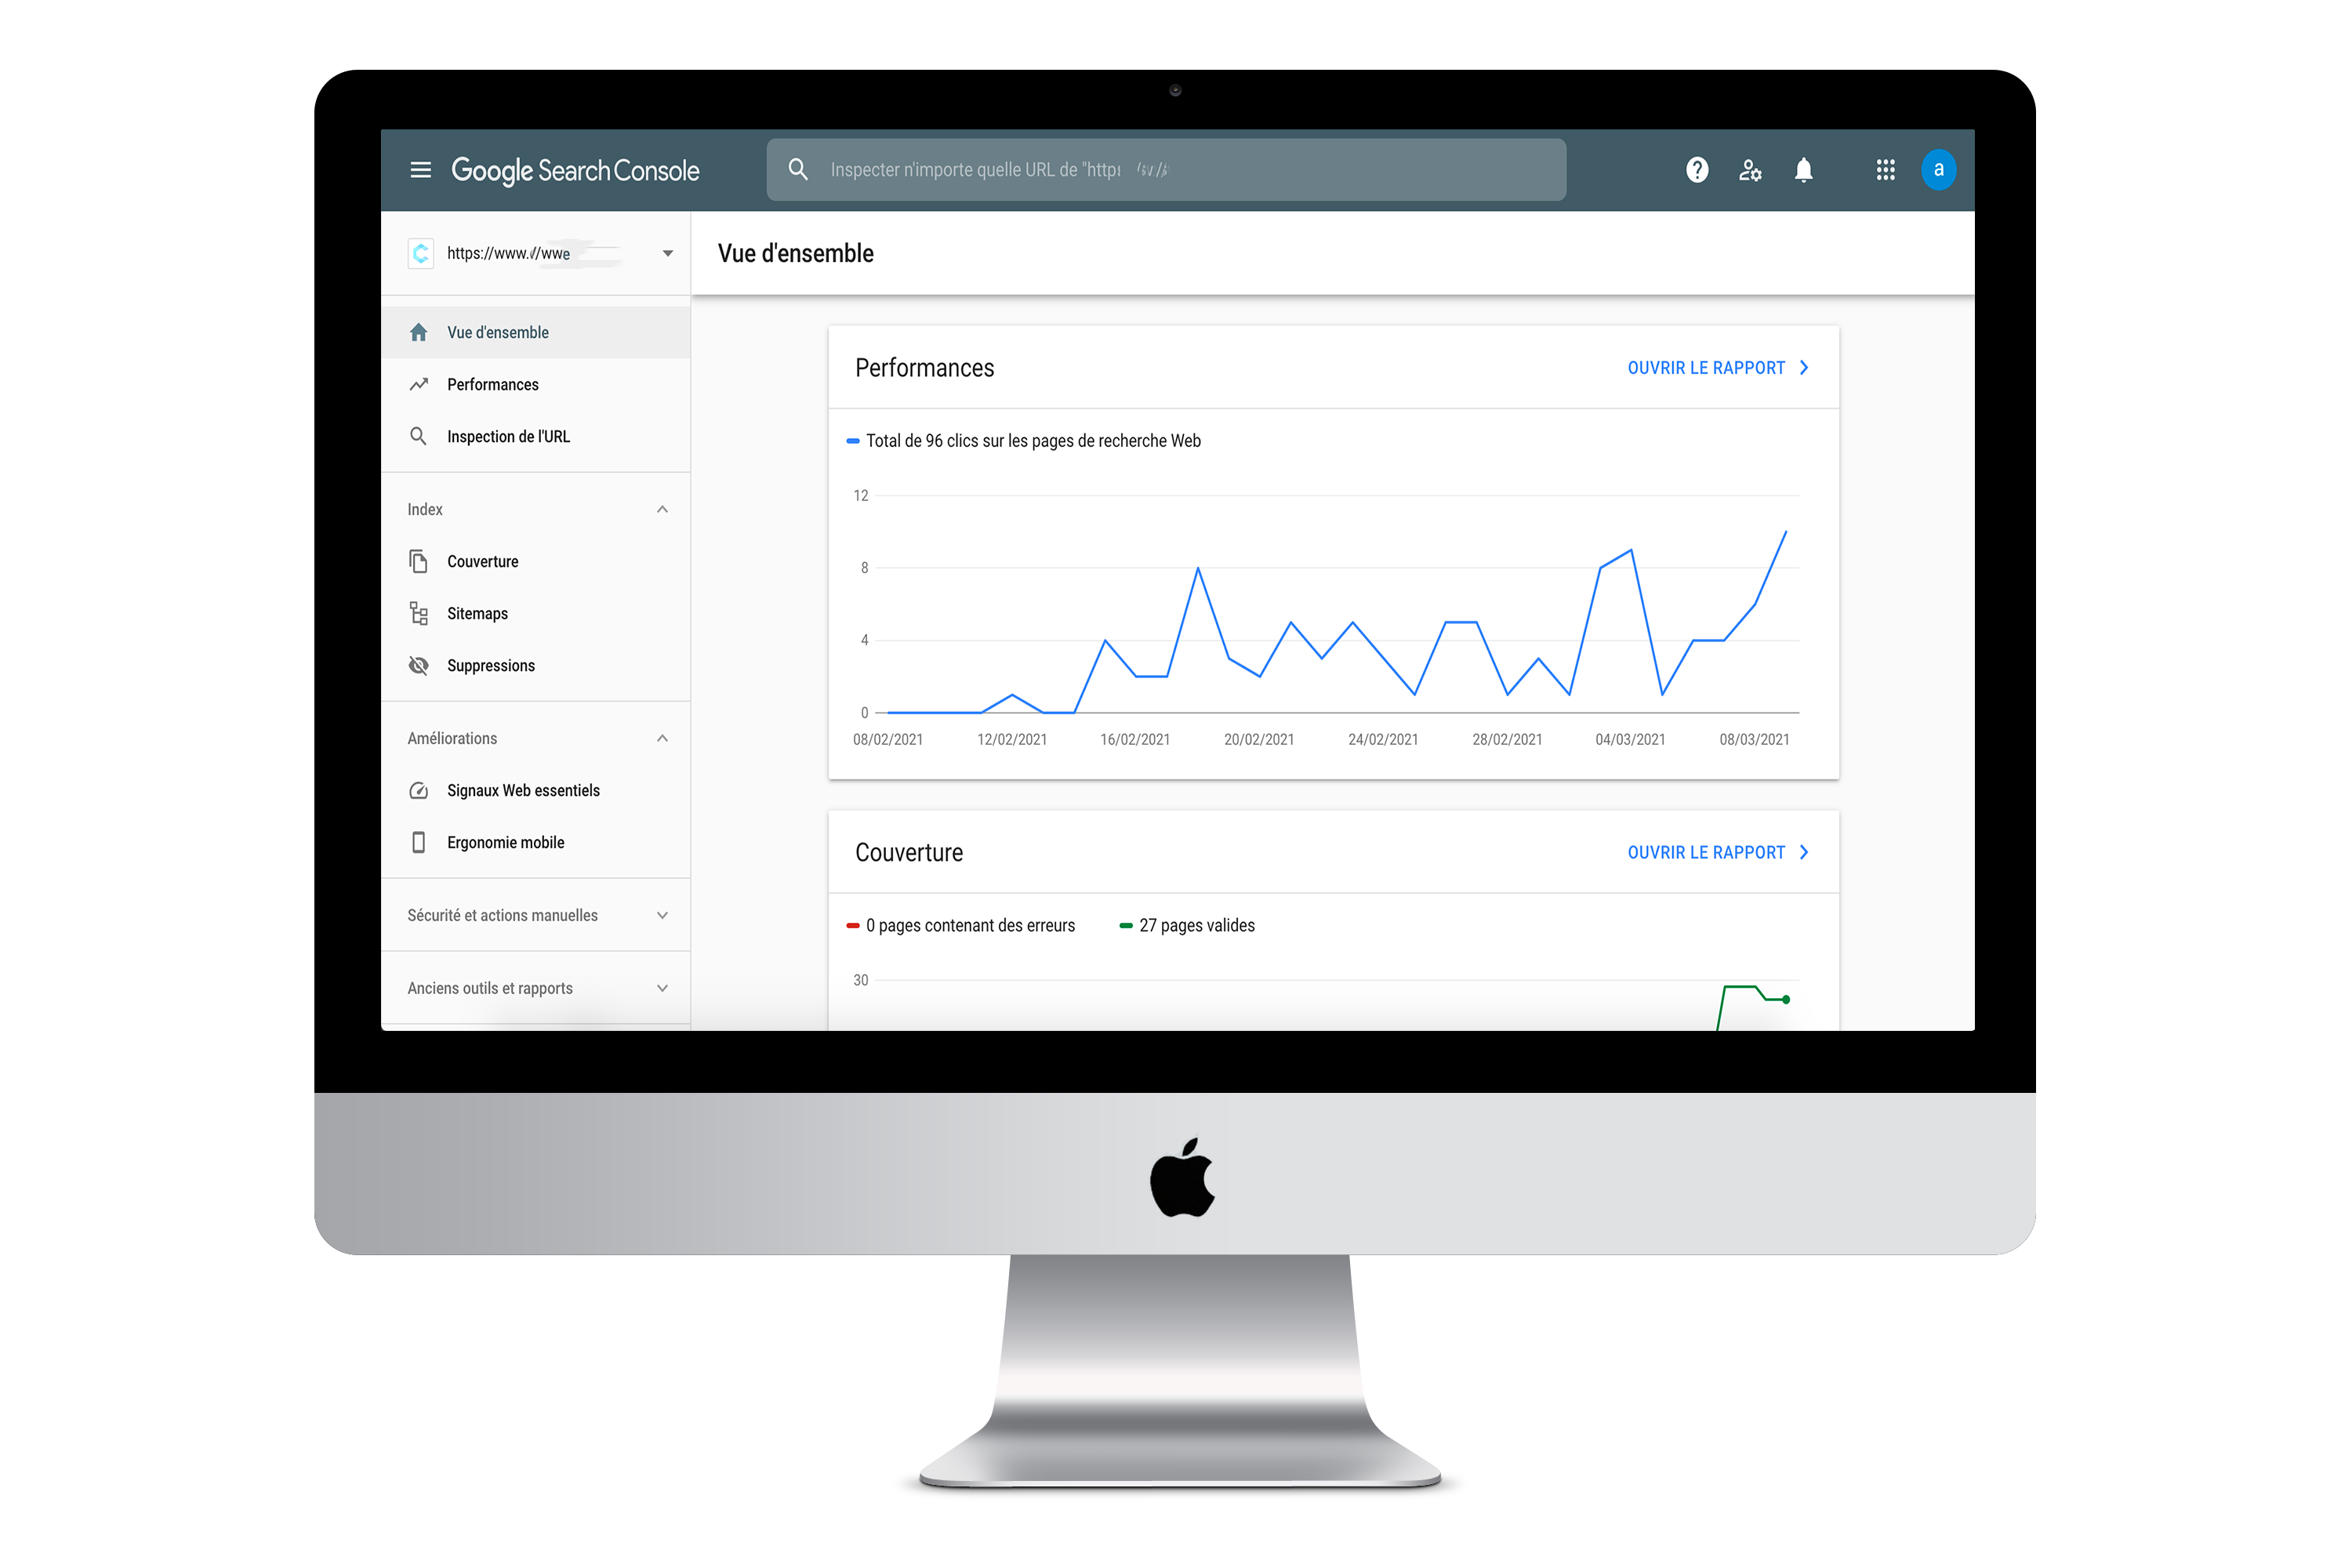Expand the Améliorations section toggle

[x=663, y=737]
